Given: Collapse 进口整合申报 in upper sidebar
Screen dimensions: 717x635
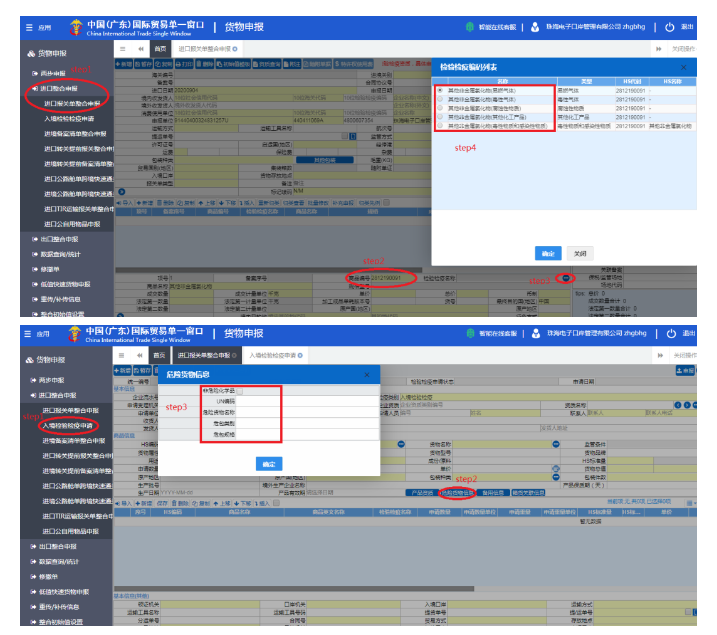Looking at the screenshot, I should [x=62, y=88].
